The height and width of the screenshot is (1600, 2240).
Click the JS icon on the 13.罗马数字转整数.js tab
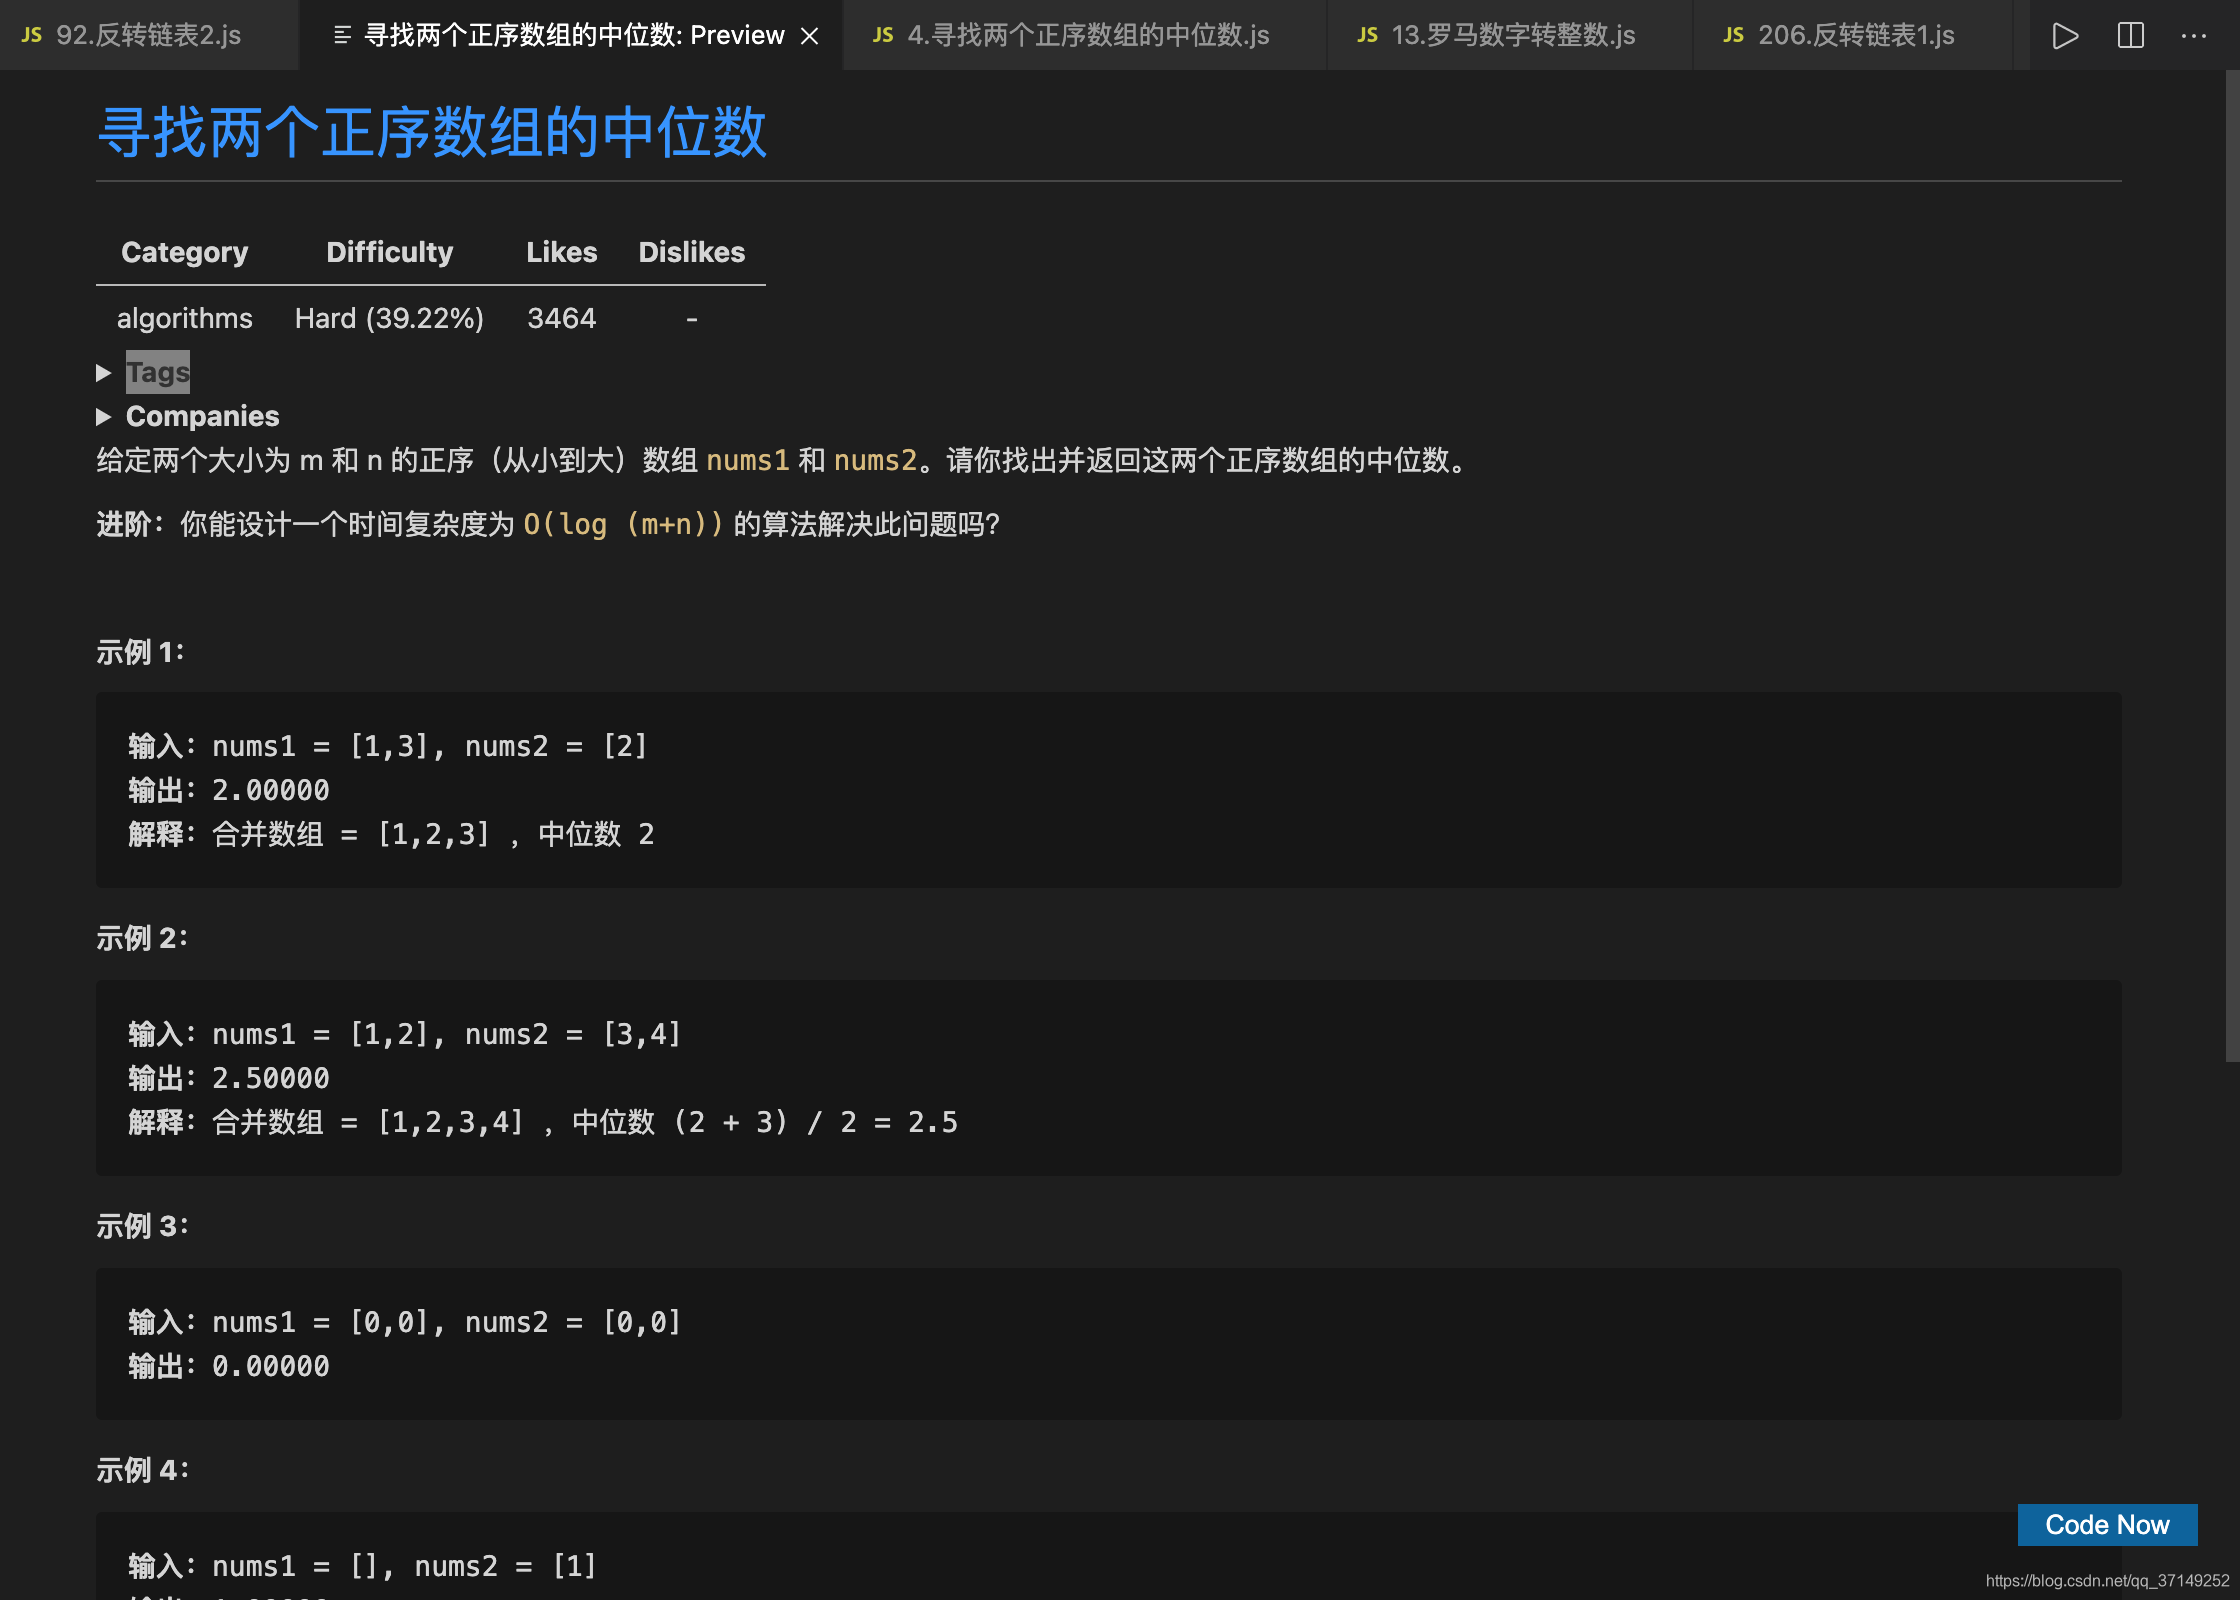1367,36
